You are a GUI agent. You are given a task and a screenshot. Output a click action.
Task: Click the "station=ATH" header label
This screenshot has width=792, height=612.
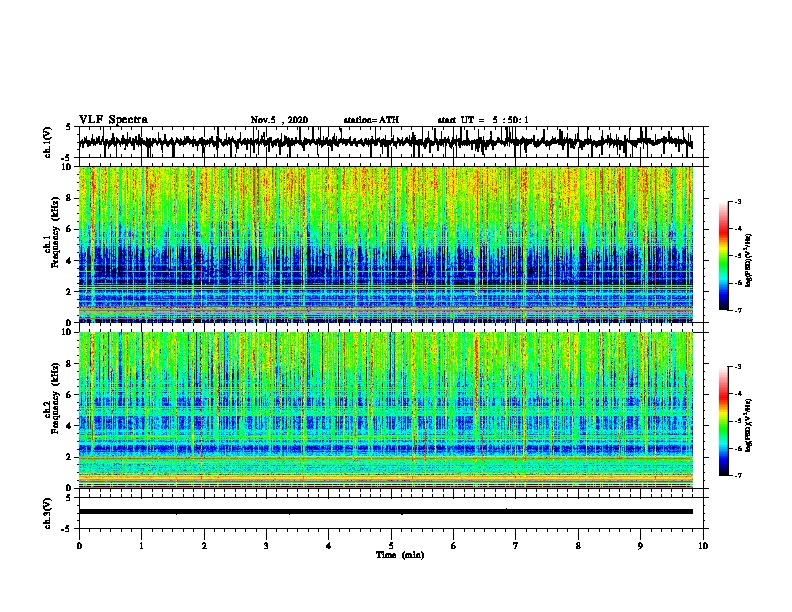(x=371, y=120)
